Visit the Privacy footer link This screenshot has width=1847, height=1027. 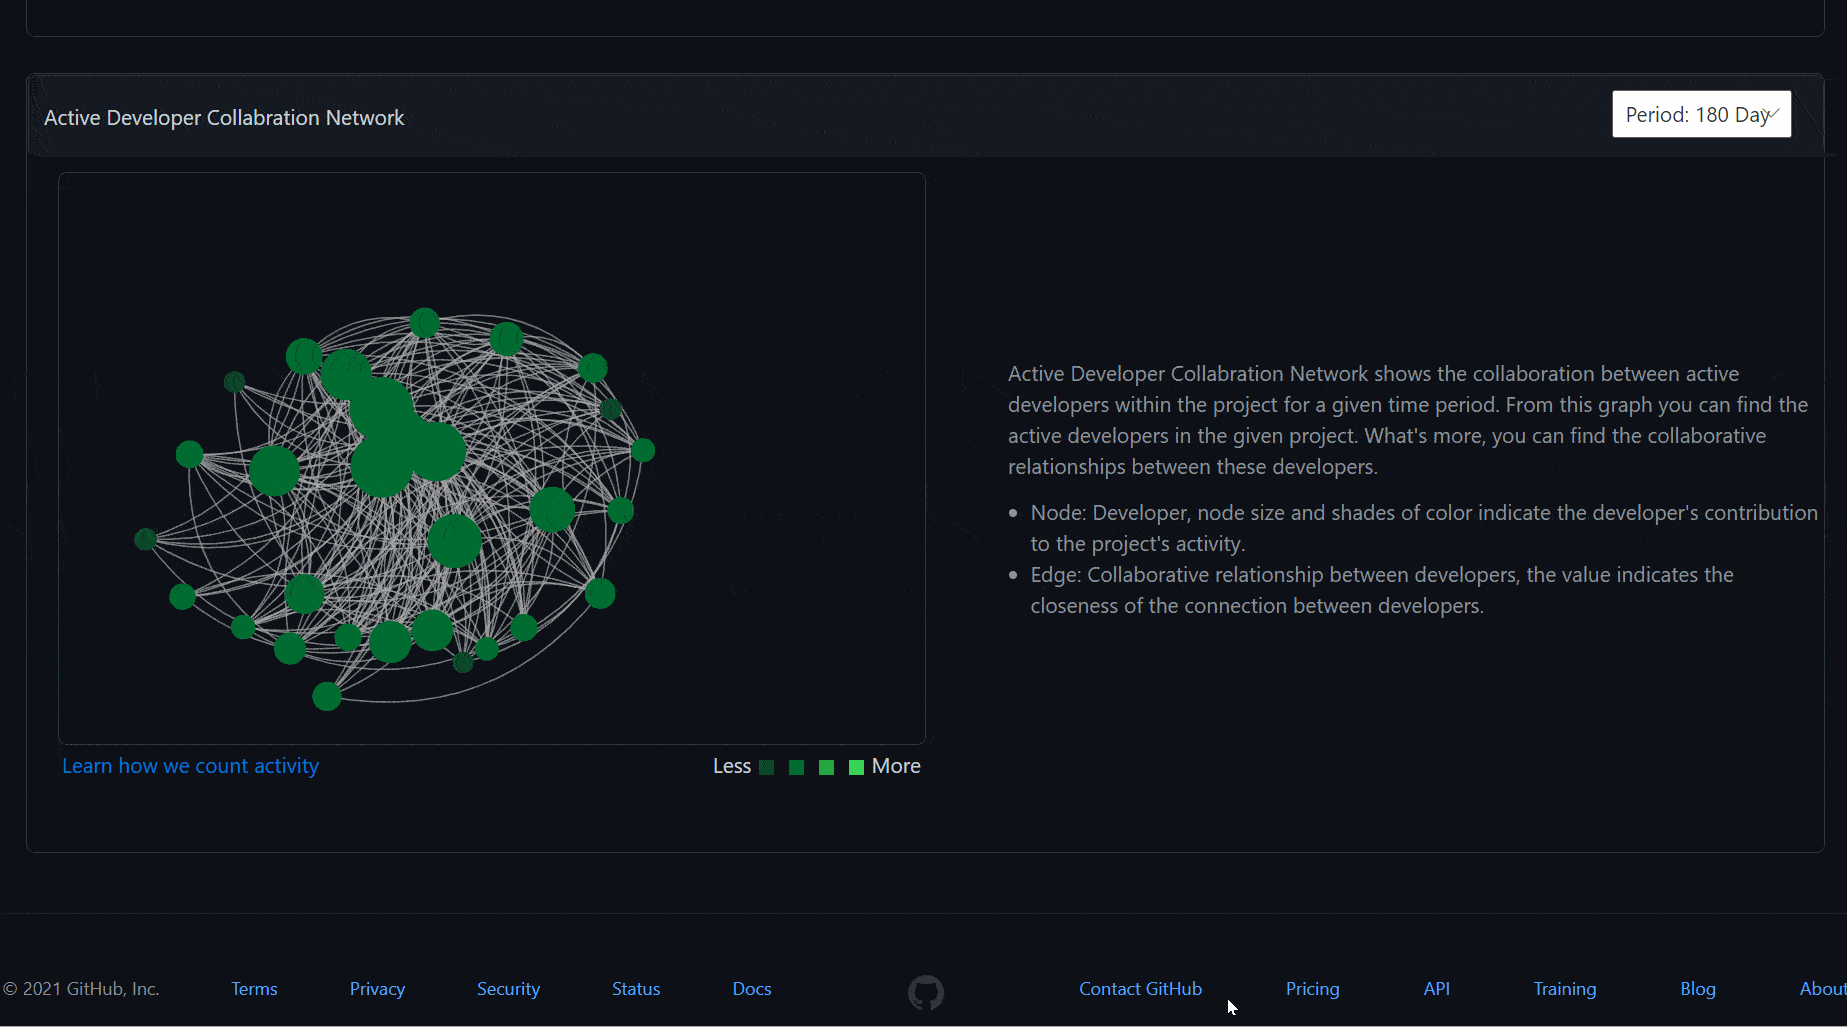click(x=377, y=988)
